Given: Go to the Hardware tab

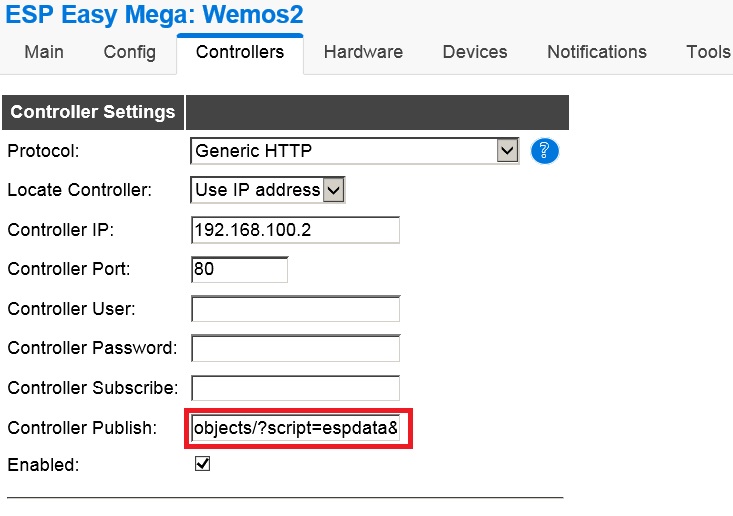Looking at the screenshot, I should click(363, 52).
